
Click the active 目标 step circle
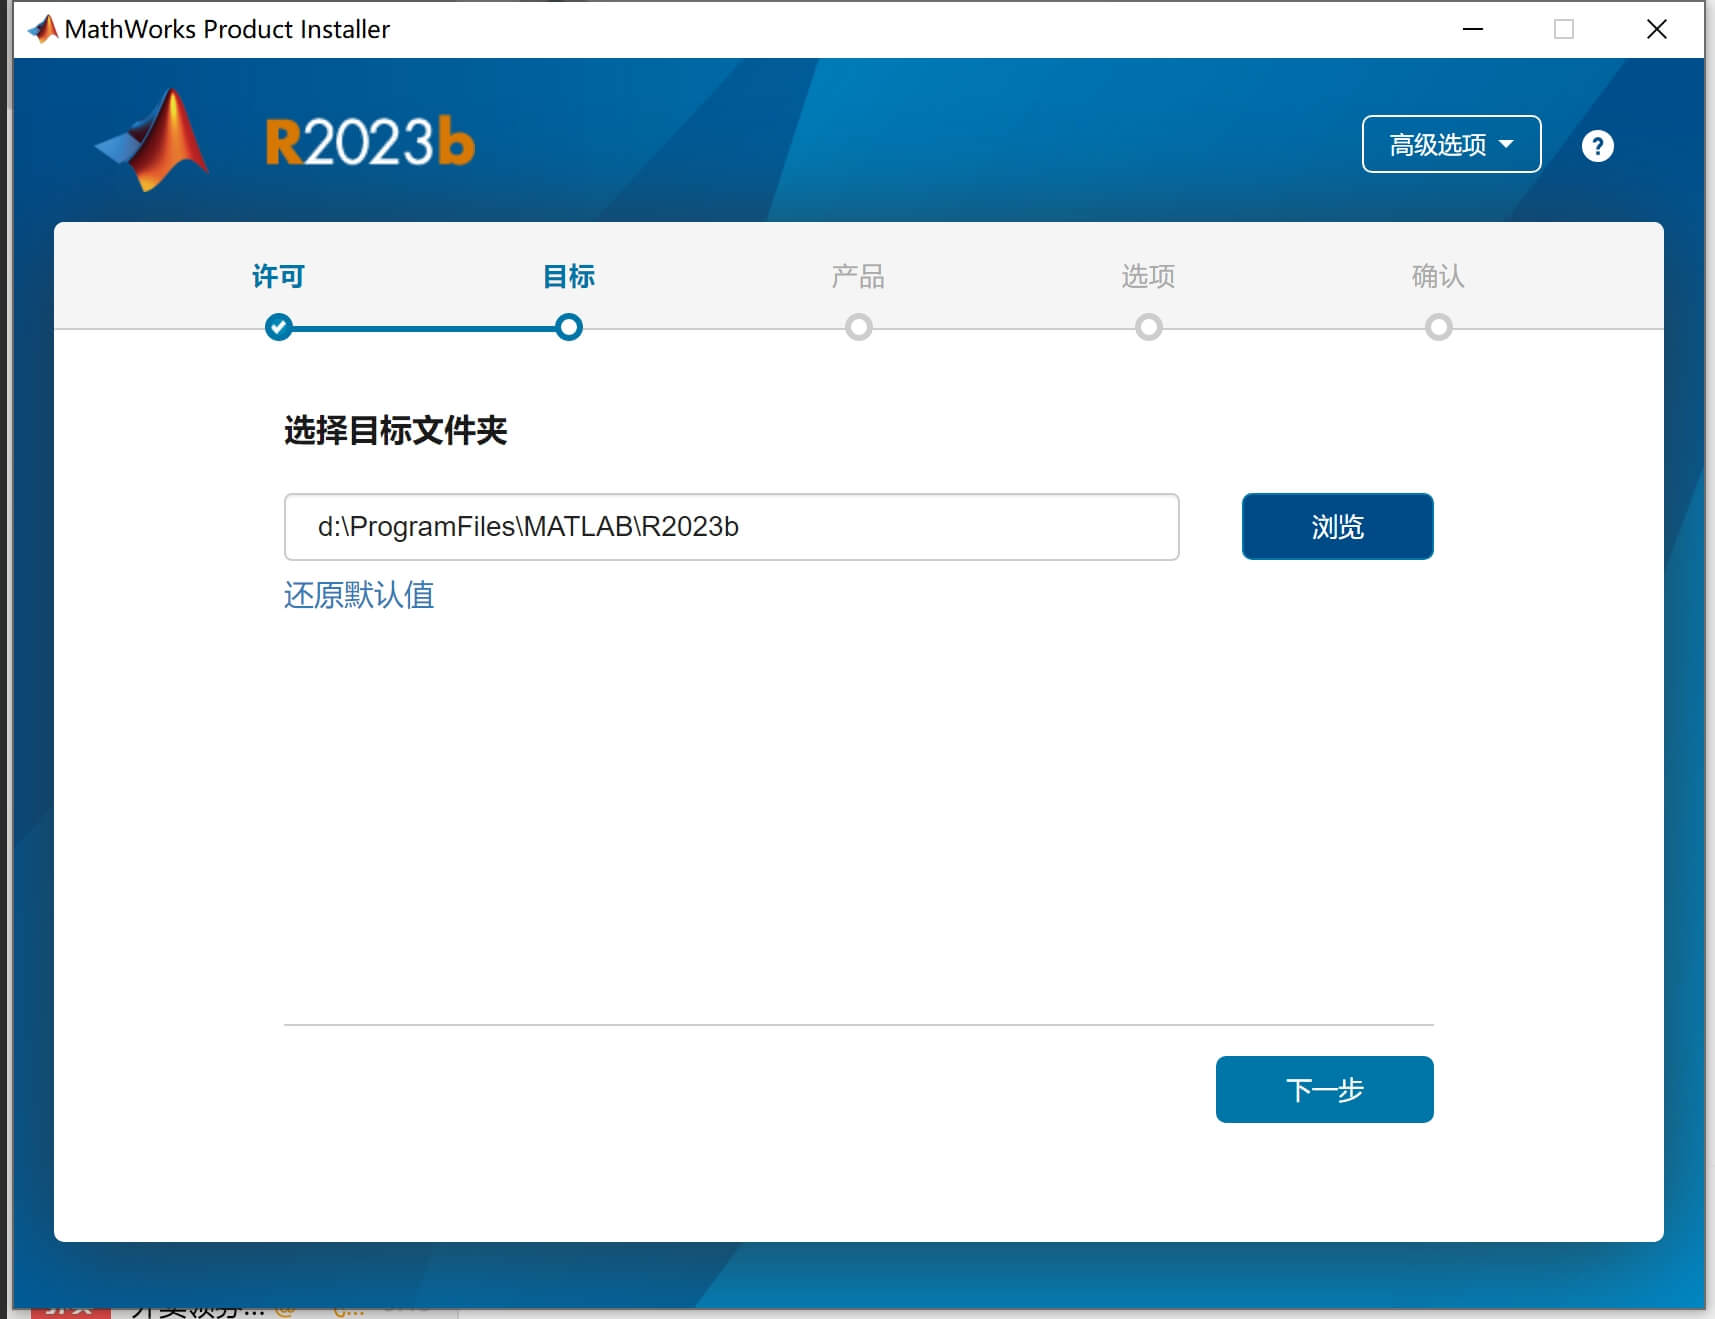coord(568,327)
